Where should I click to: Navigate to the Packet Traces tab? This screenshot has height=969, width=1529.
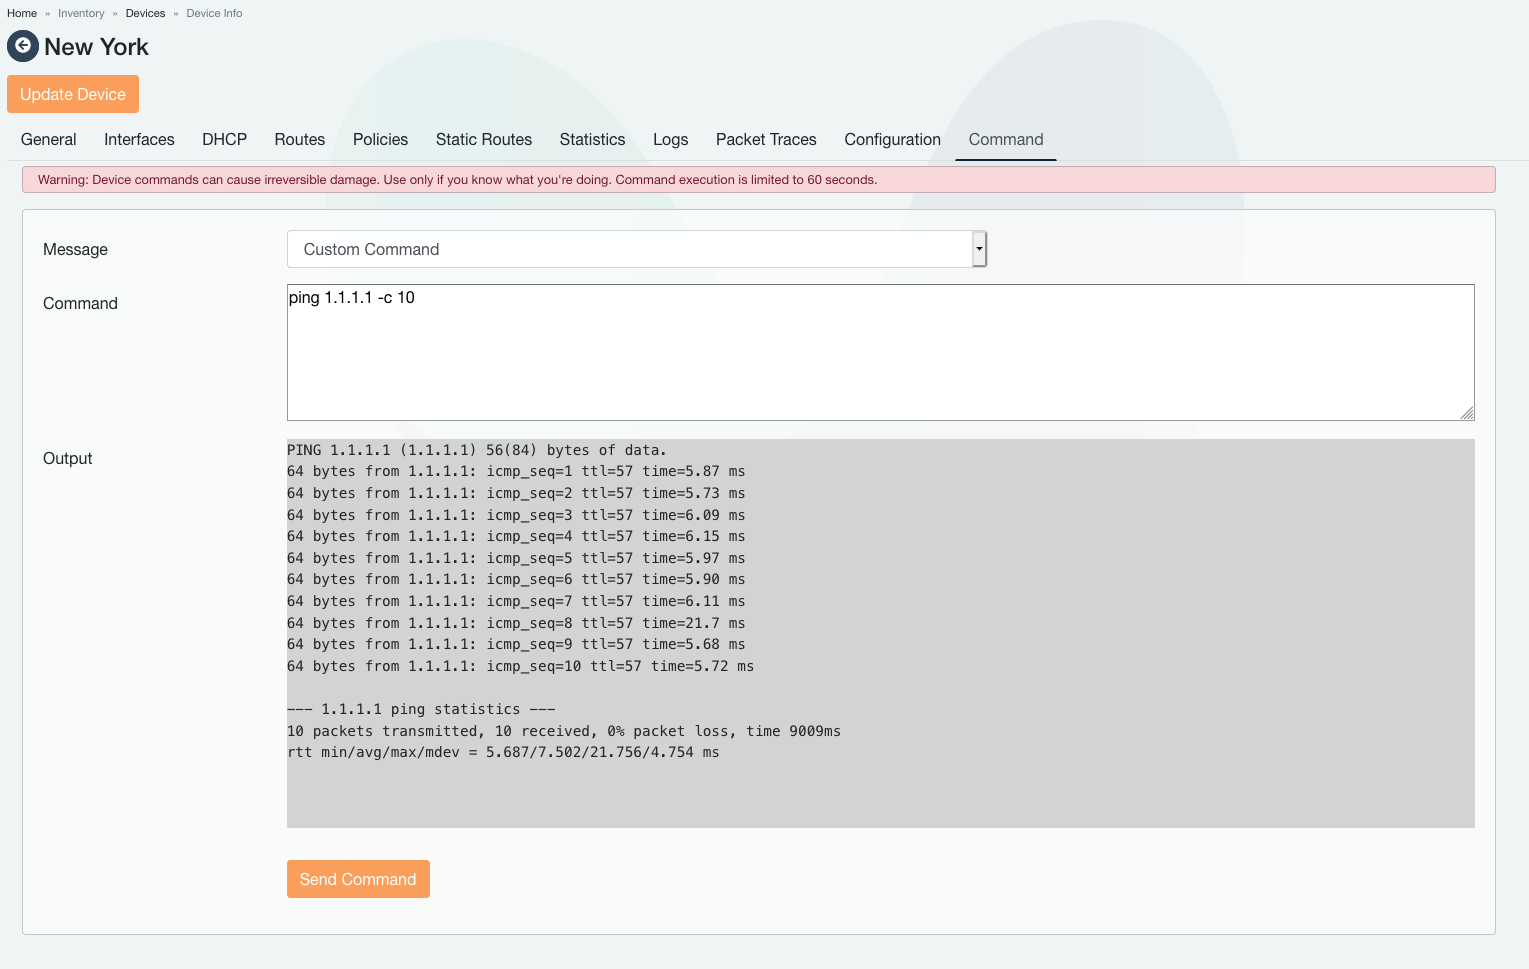(x=765, y=140)
